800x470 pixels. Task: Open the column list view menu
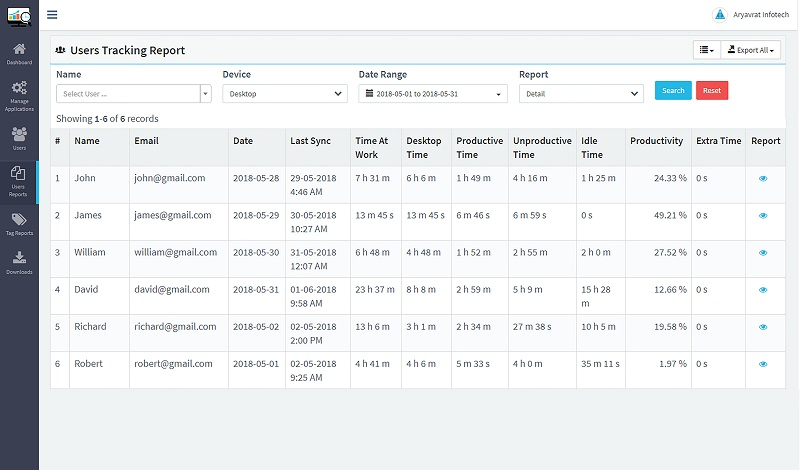pyautogui.click(x=706, y=50)
